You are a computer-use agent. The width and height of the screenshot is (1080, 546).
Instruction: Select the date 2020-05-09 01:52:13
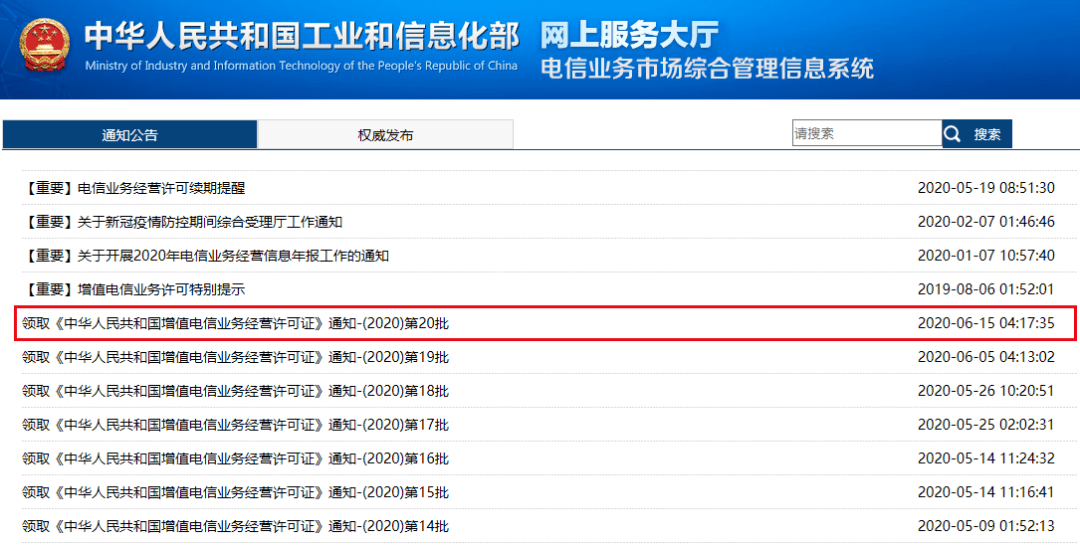pos(986,525)
